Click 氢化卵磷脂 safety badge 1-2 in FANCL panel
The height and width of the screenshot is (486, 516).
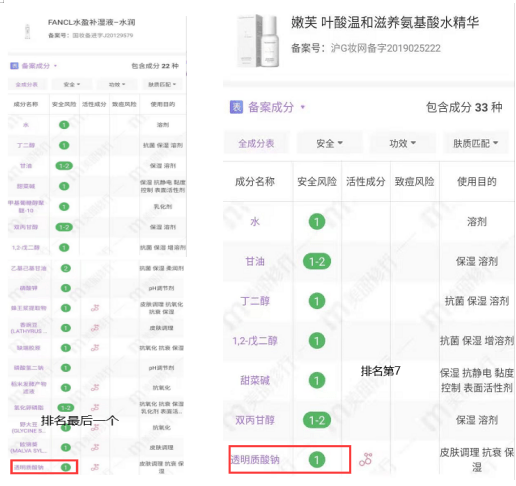pos(66,407)
